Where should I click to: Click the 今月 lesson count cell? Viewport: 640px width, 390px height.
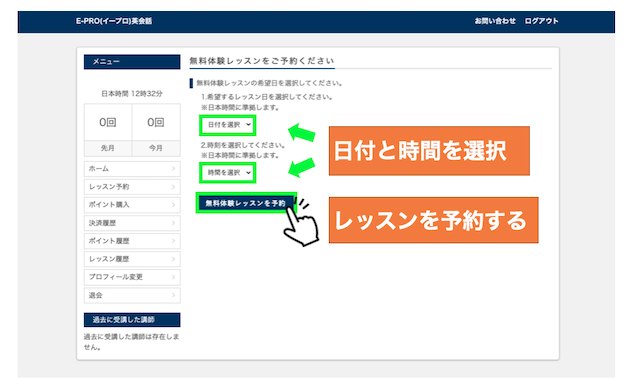(x=156, y=130)
